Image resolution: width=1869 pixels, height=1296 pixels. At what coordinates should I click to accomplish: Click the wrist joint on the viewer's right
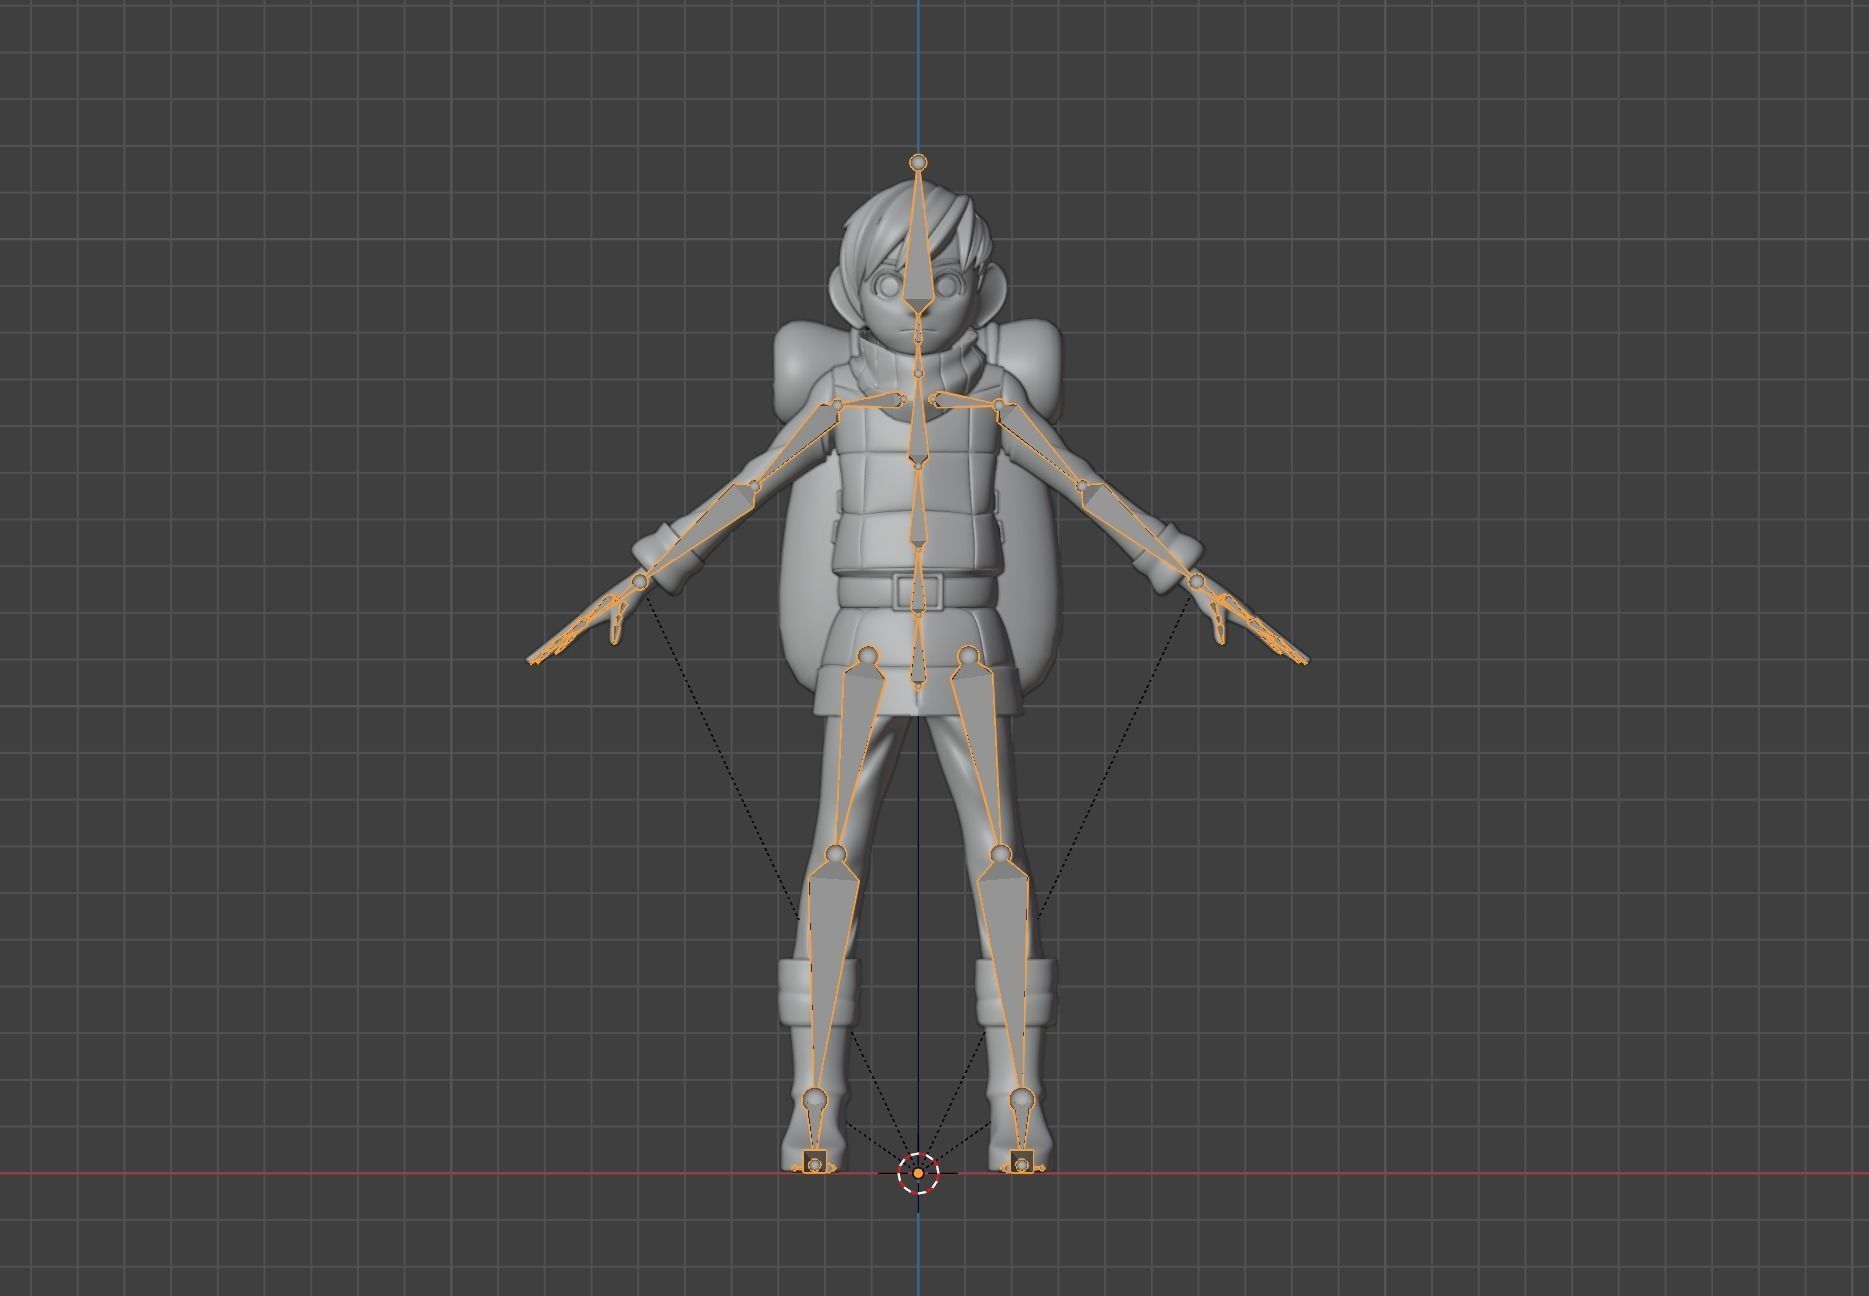tap(1196, 581)
